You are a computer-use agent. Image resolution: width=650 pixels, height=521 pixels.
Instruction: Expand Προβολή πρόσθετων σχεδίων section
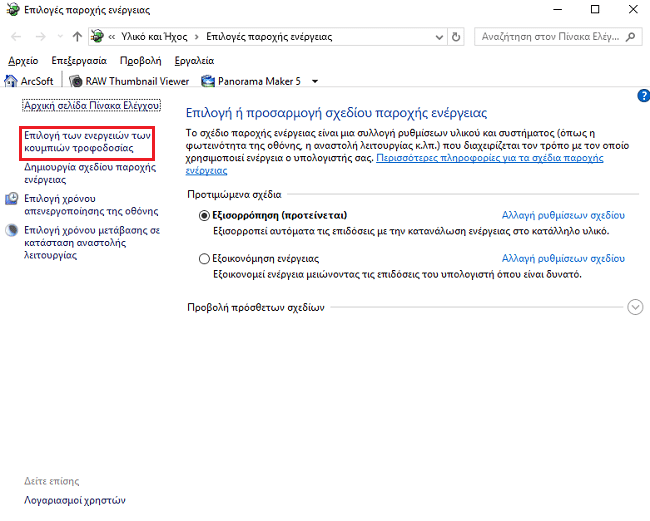[x=635, y=307]
